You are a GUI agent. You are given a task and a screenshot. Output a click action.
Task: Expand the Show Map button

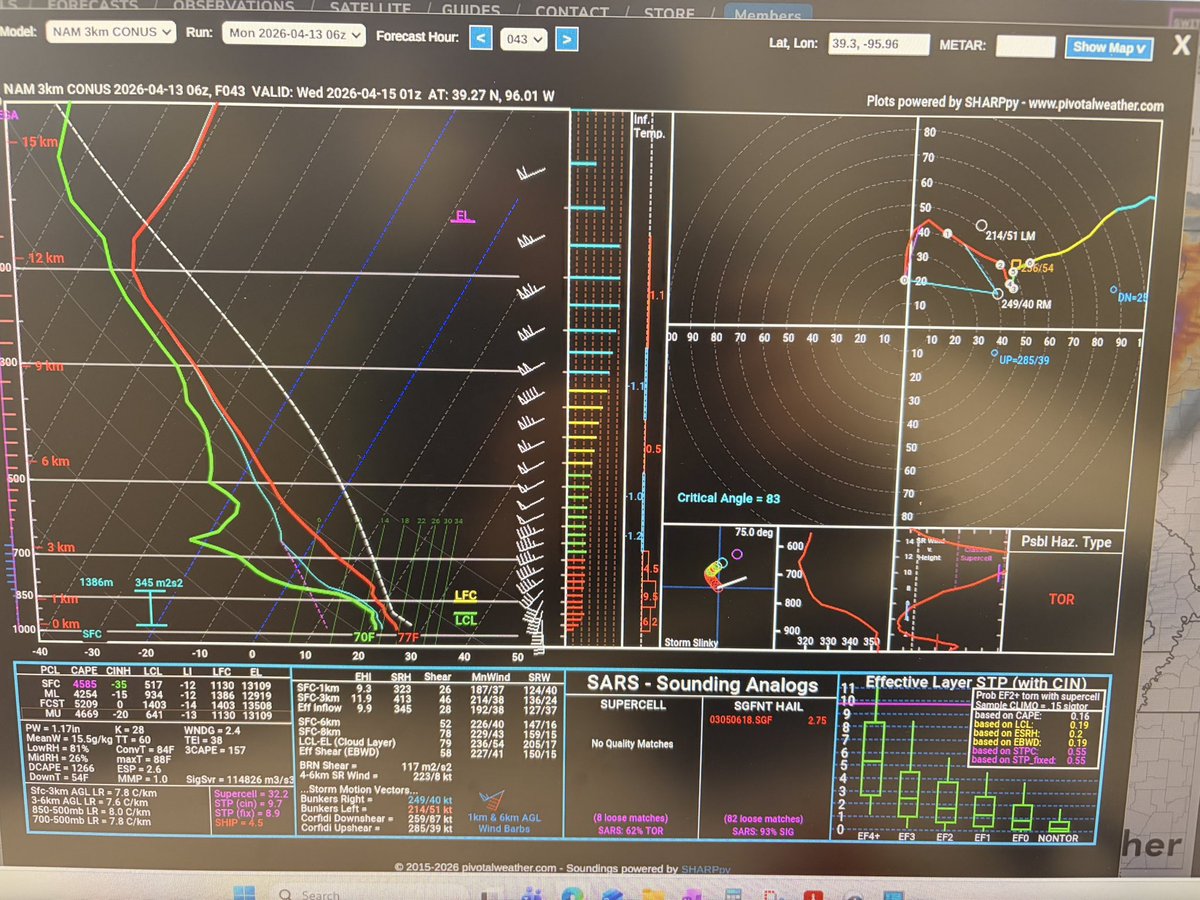[1109, 47]
